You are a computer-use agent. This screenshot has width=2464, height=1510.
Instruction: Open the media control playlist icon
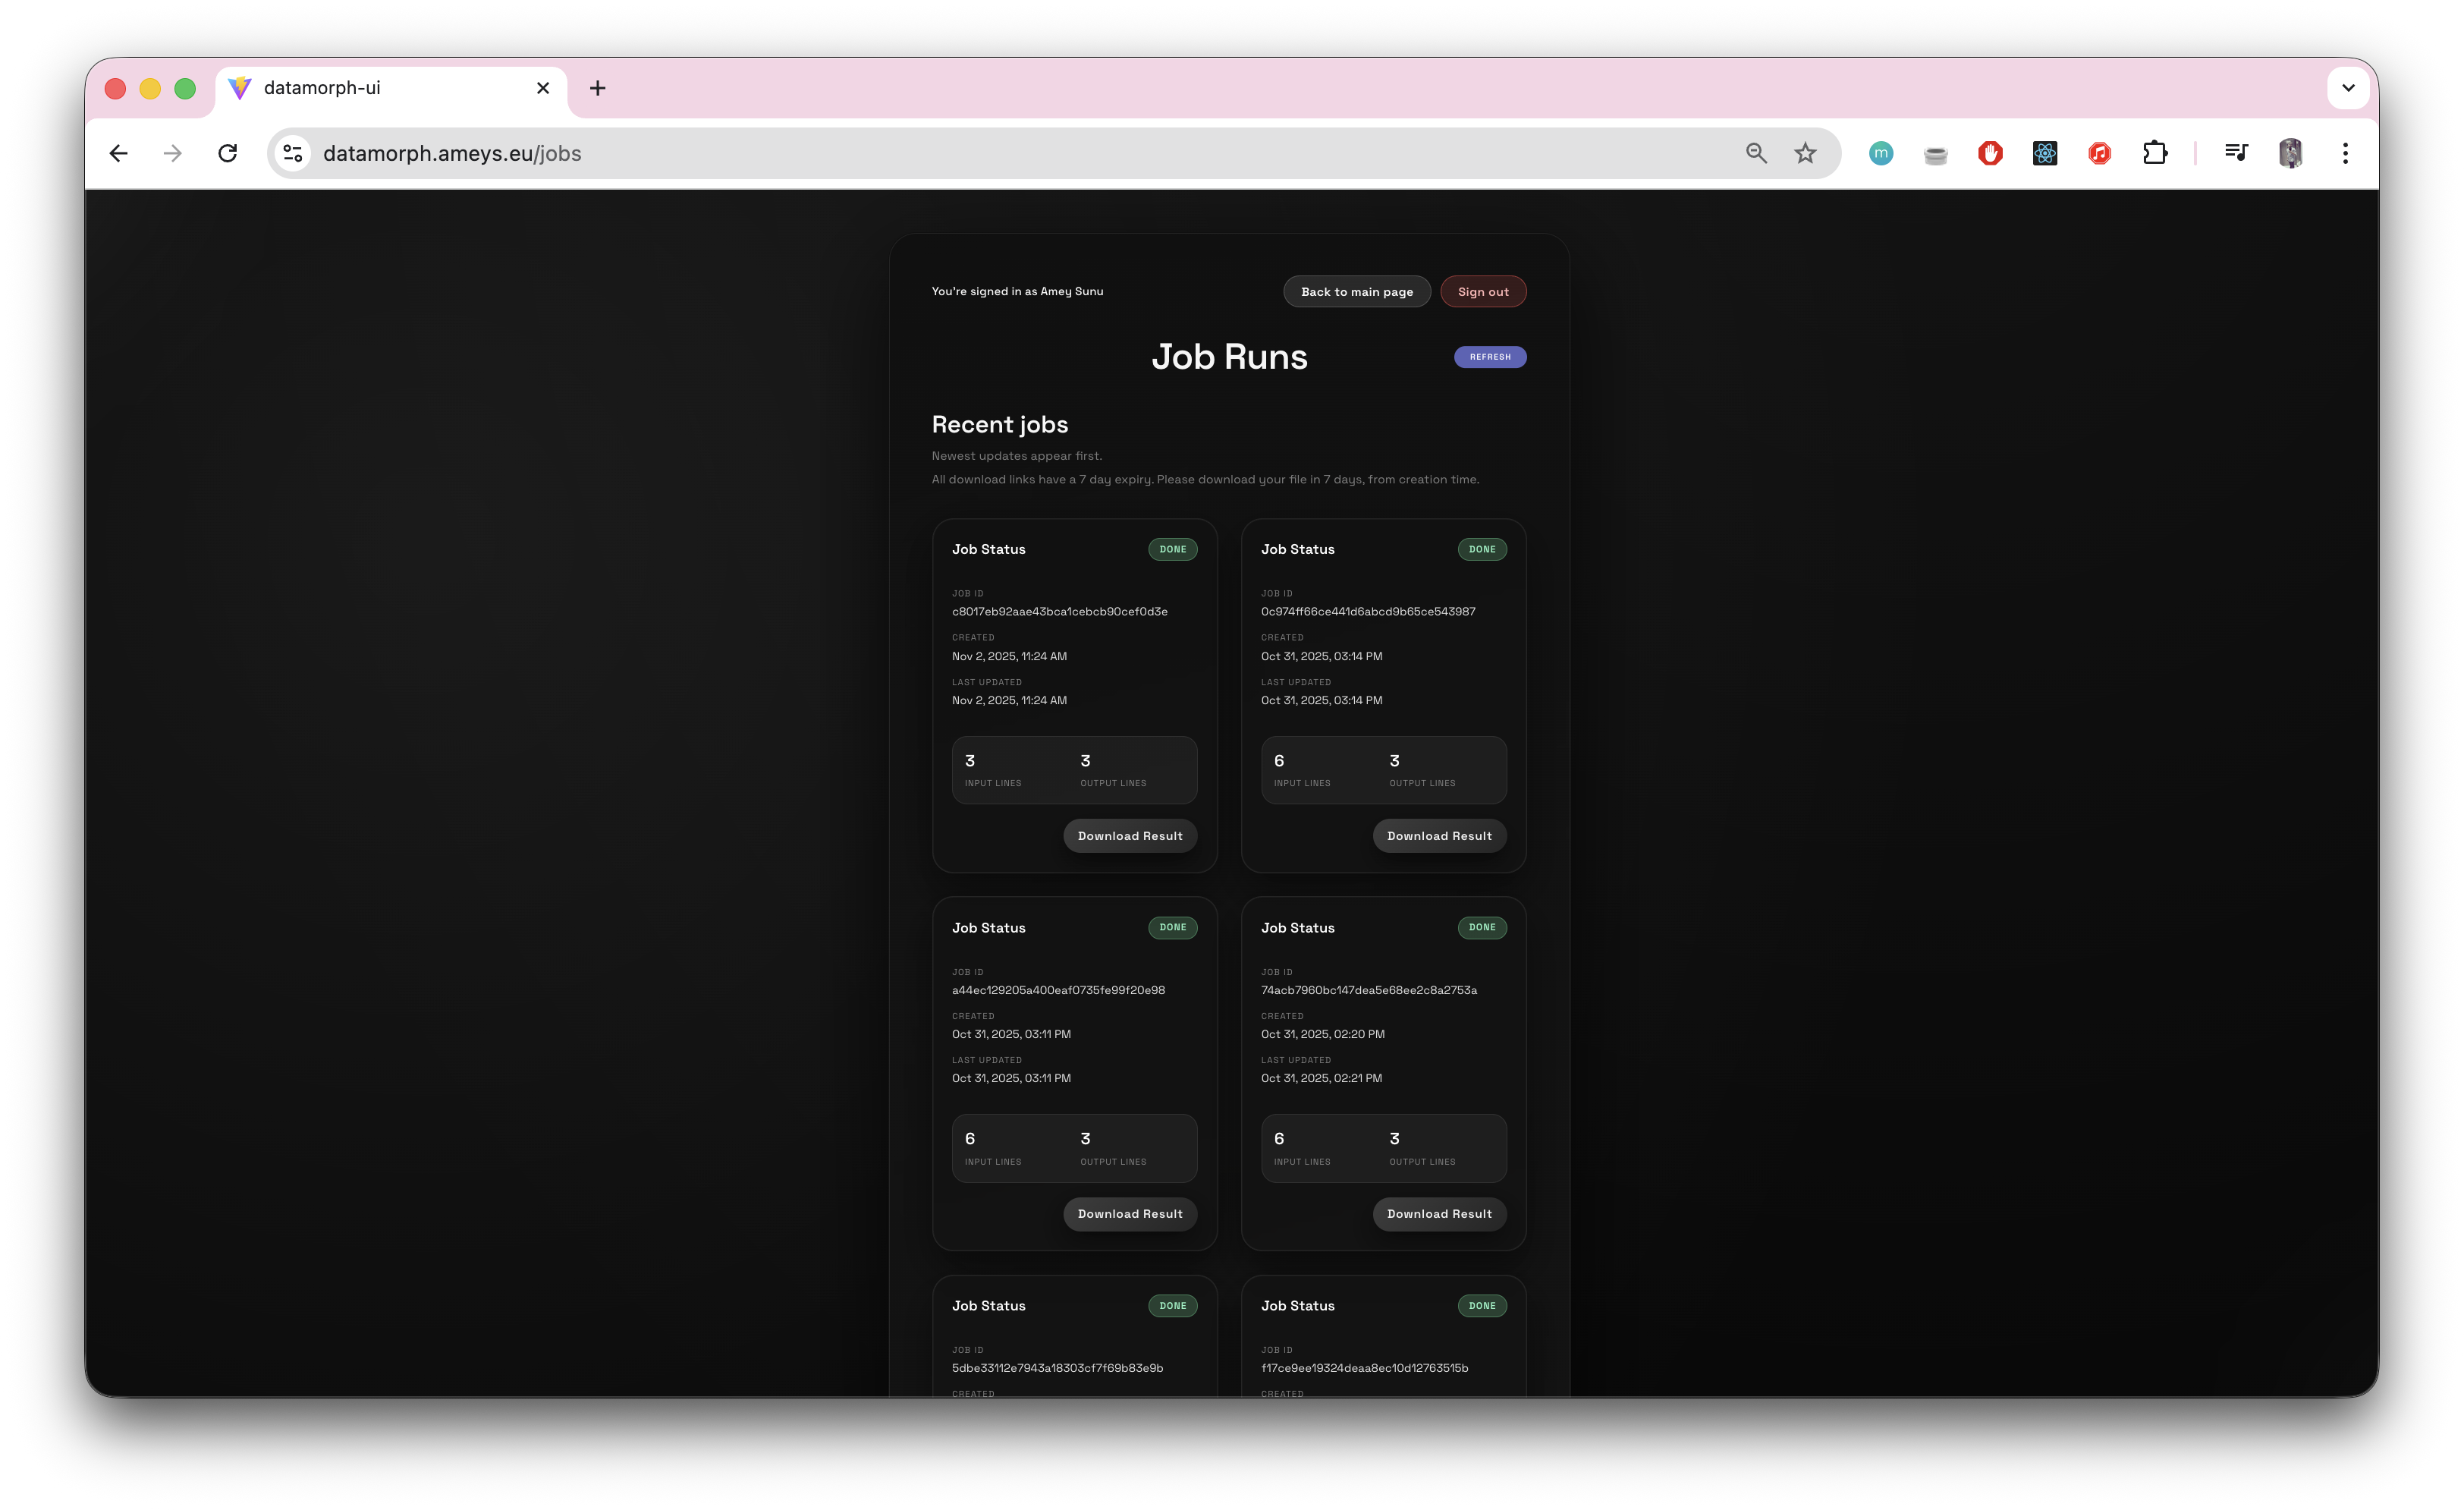click(x=2236, y=153)
